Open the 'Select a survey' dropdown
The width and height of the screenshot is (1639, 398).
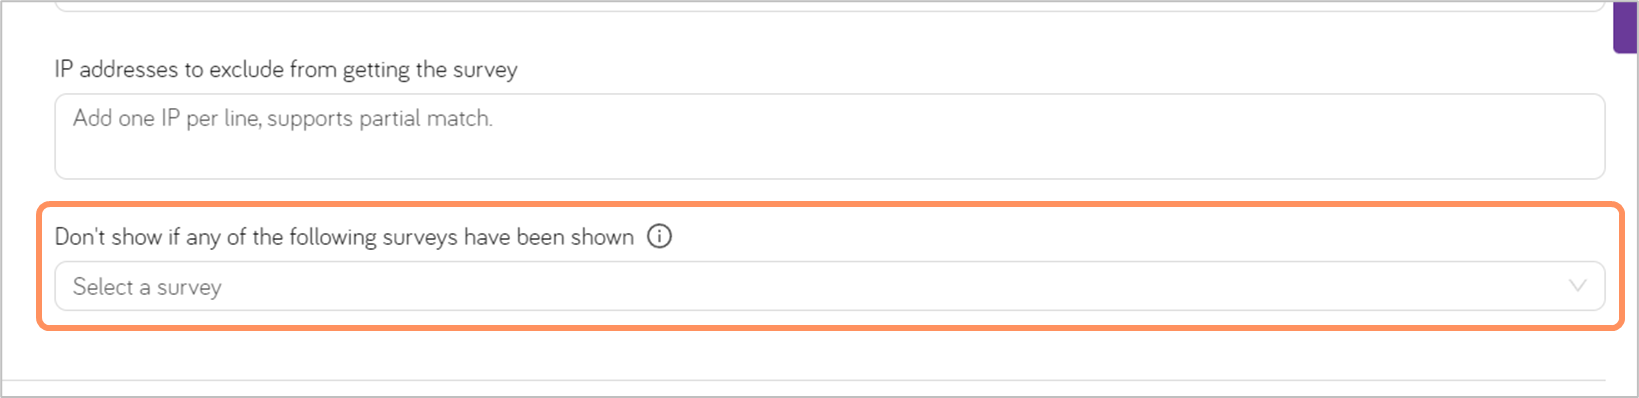pos(829,286)
